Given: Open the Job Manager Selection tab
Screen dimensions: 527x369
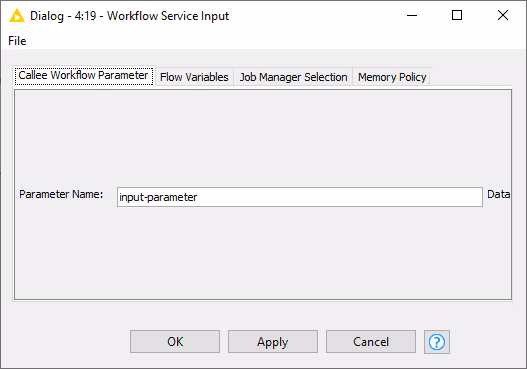Looking at the screenshot, I should (293, 77).
